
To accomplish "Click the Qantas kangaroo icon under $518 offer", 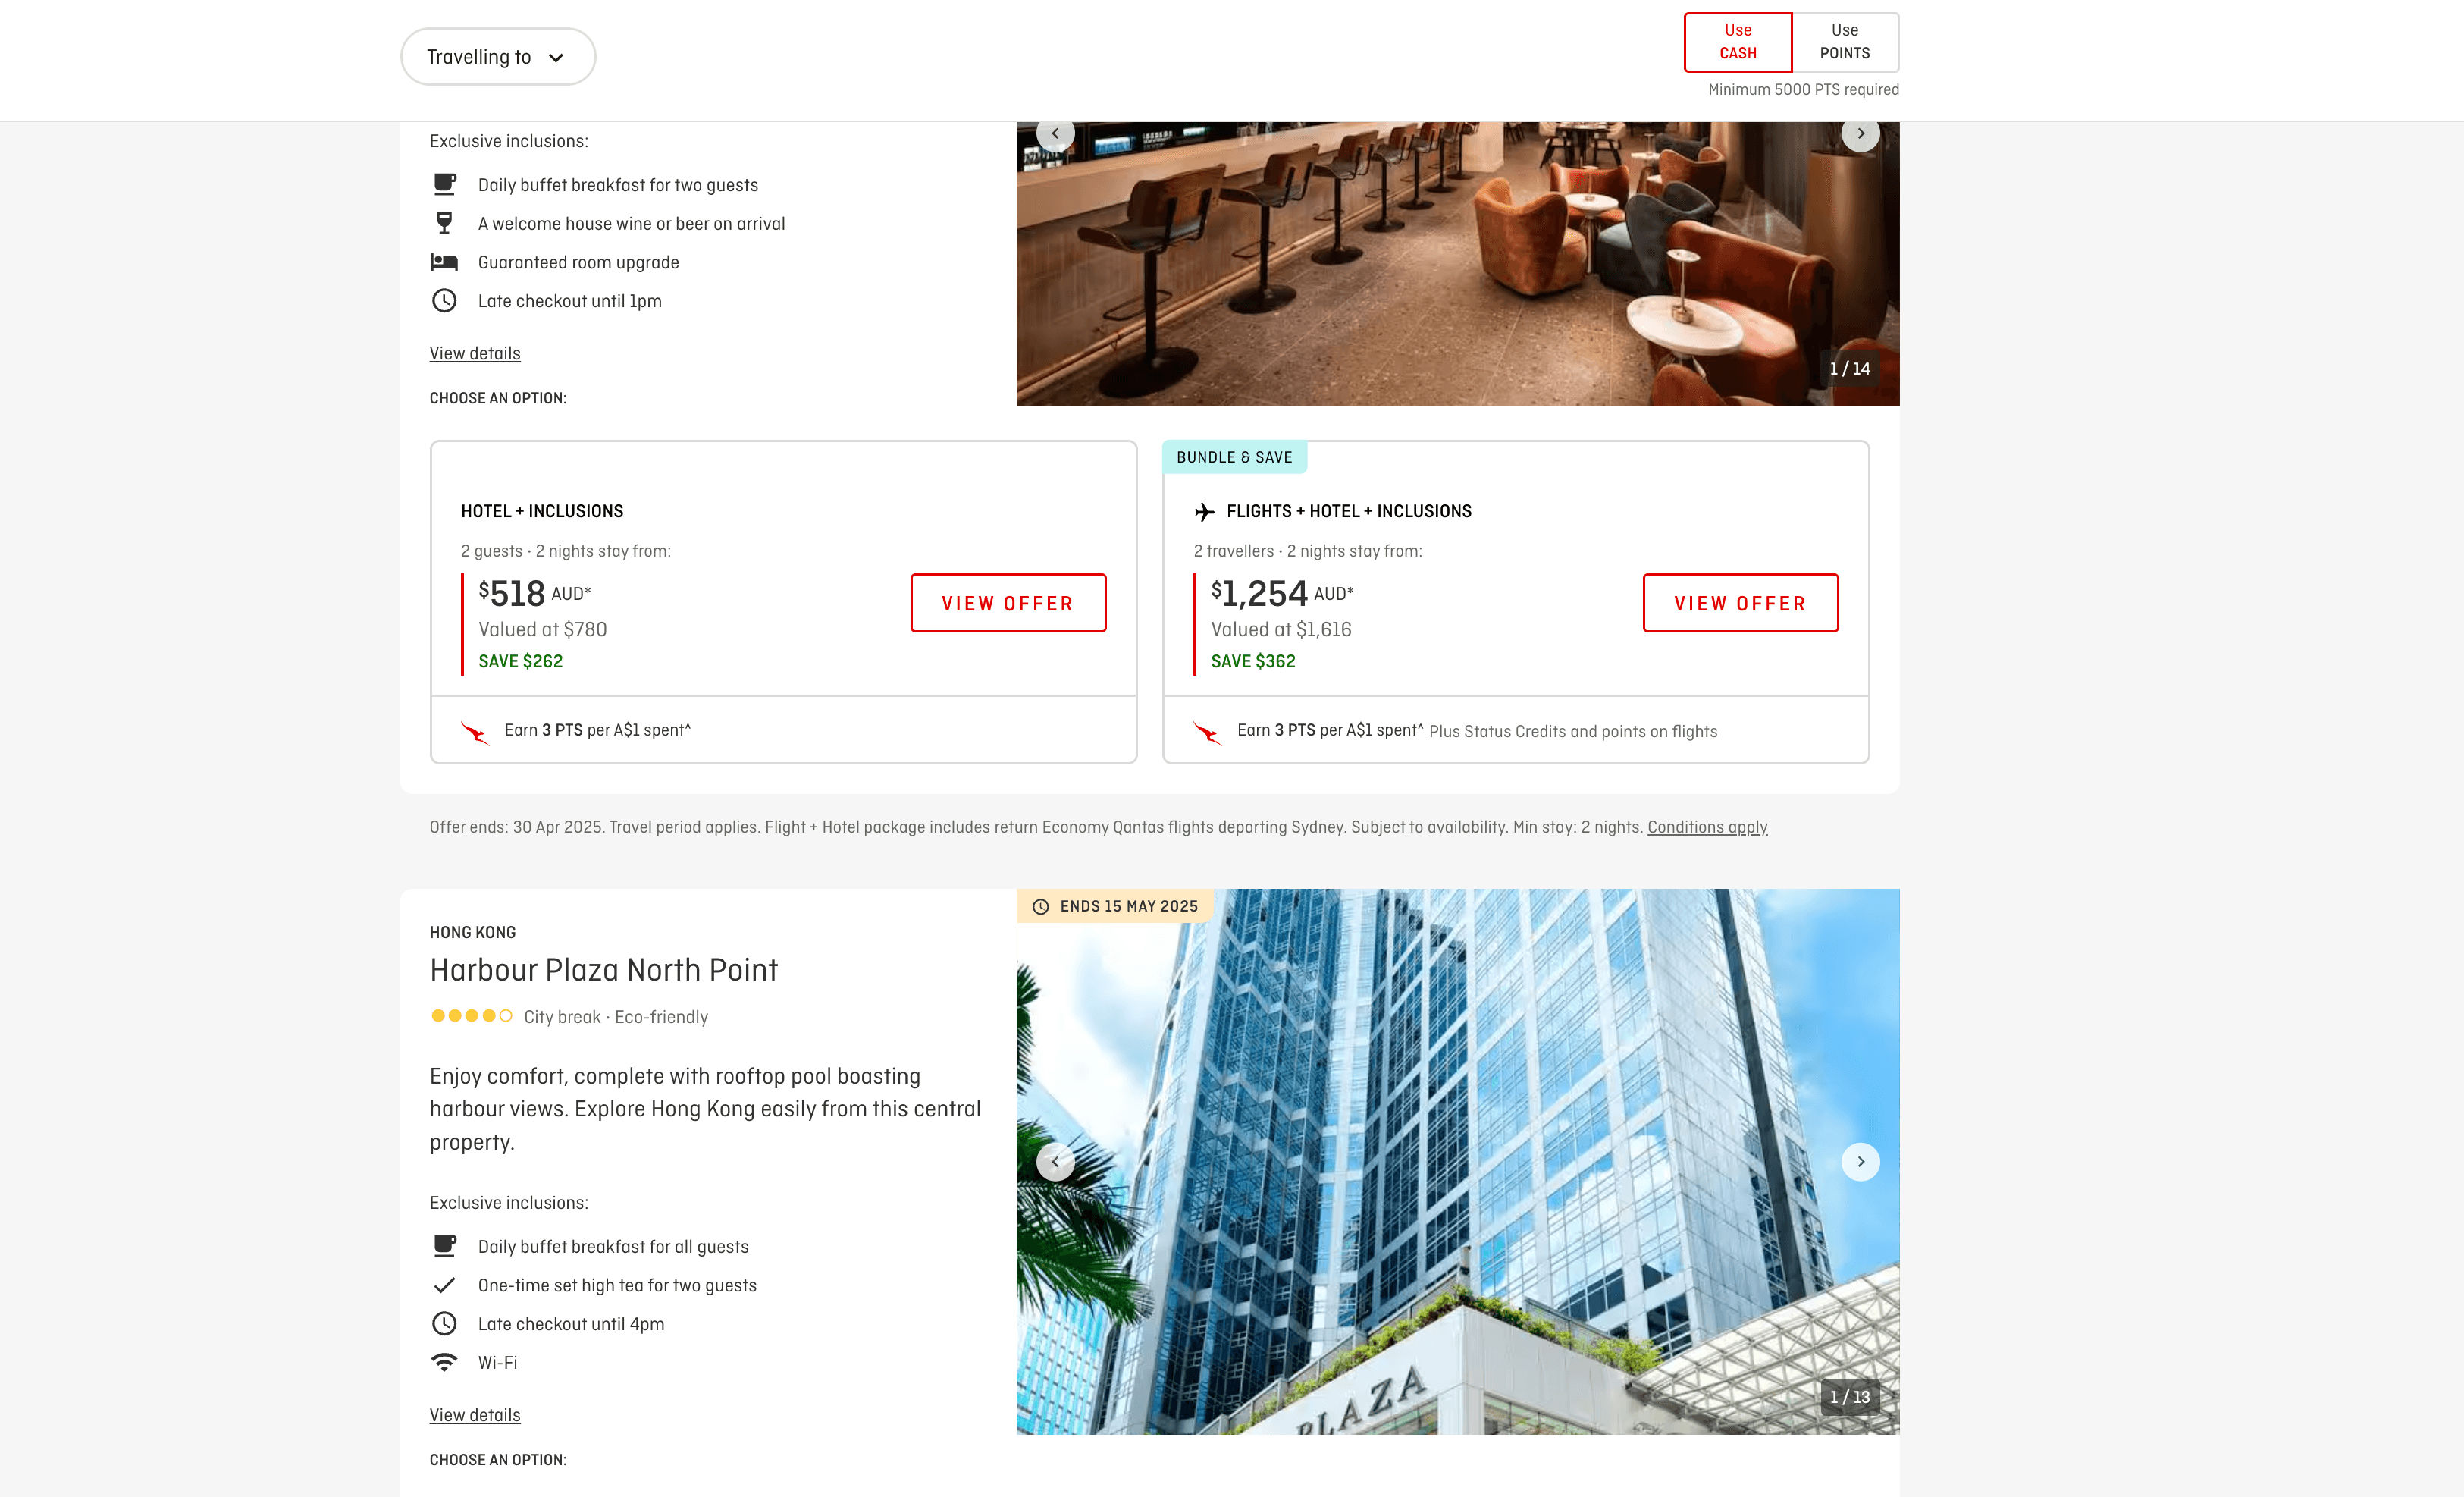I will coord(475,733).
